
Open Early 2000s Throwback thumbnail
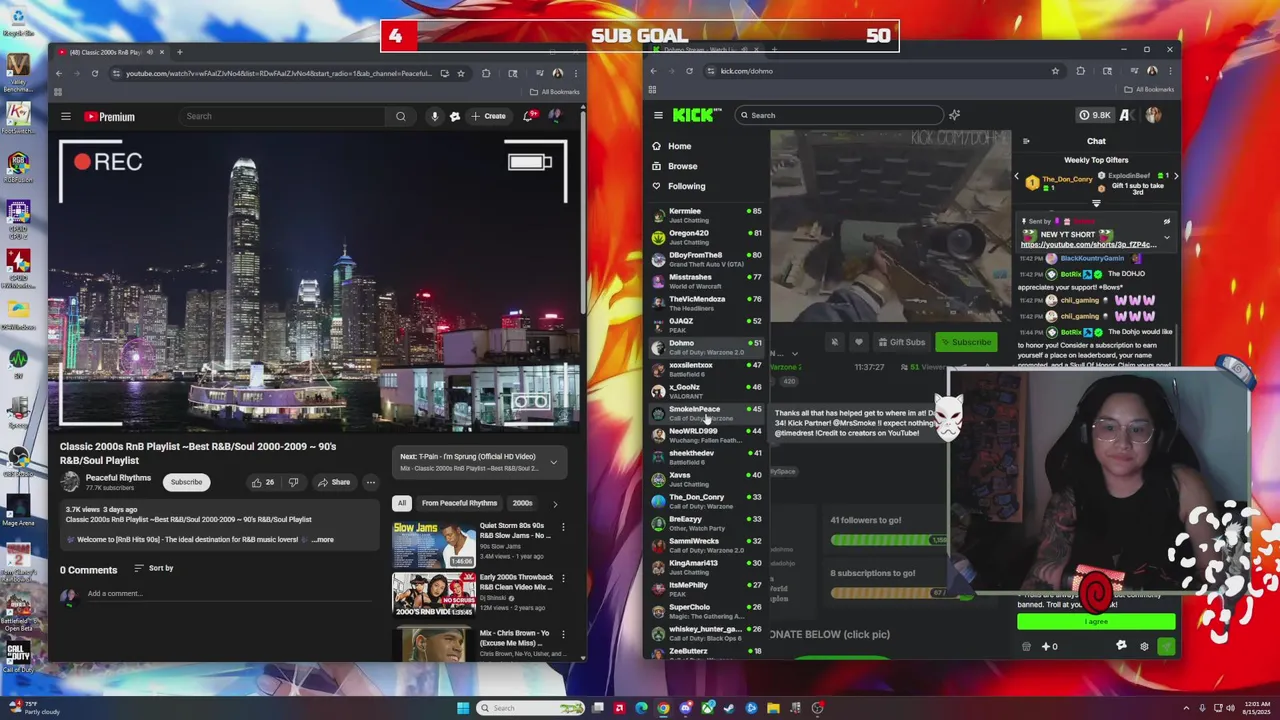pyautogui.click(x=434, y=596)
